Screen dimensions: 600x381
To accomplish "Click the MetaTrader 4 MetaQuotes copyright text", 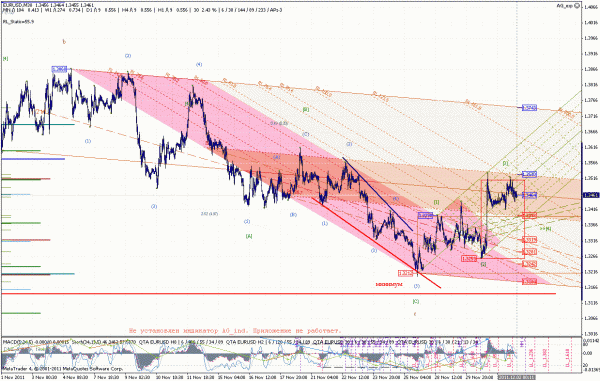I will click(63, 369).
